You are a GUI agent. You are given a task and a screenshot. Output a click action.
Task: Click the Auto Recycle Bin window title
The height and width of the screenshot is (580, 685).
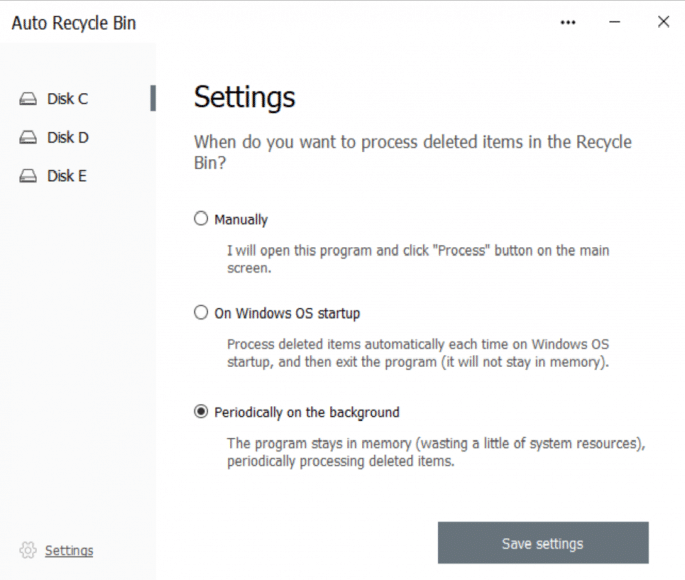[x=74, y=23]
